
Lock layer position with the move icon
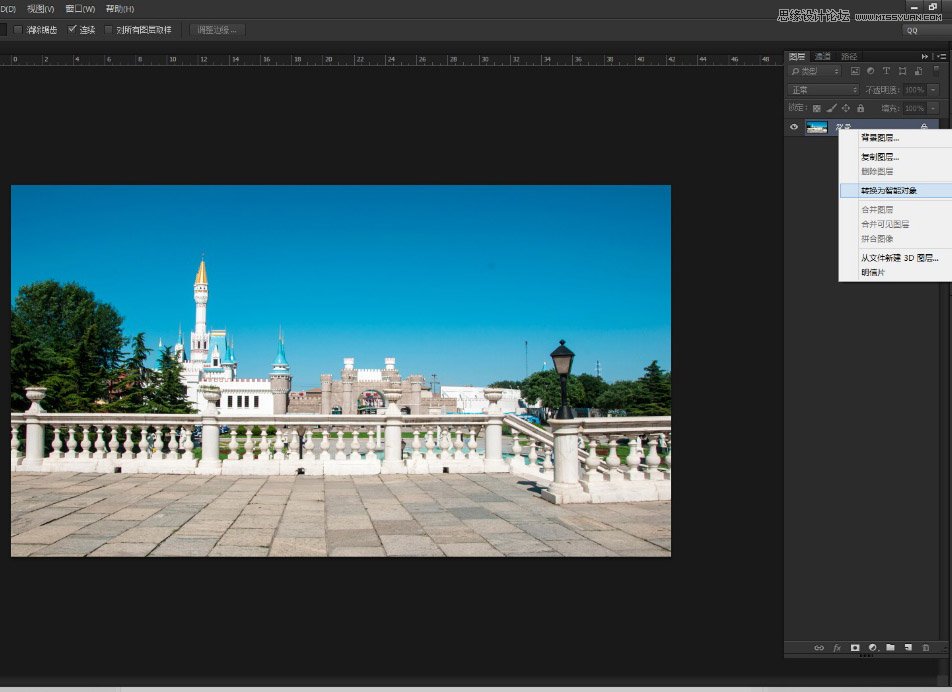click(x=846, y=108)
